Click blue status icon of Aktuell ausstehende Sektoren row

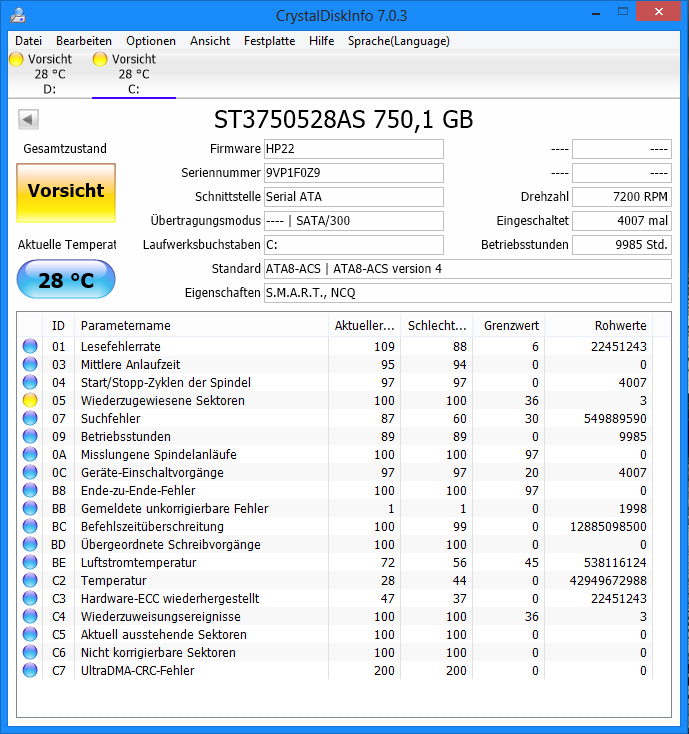tap(30, 635)
